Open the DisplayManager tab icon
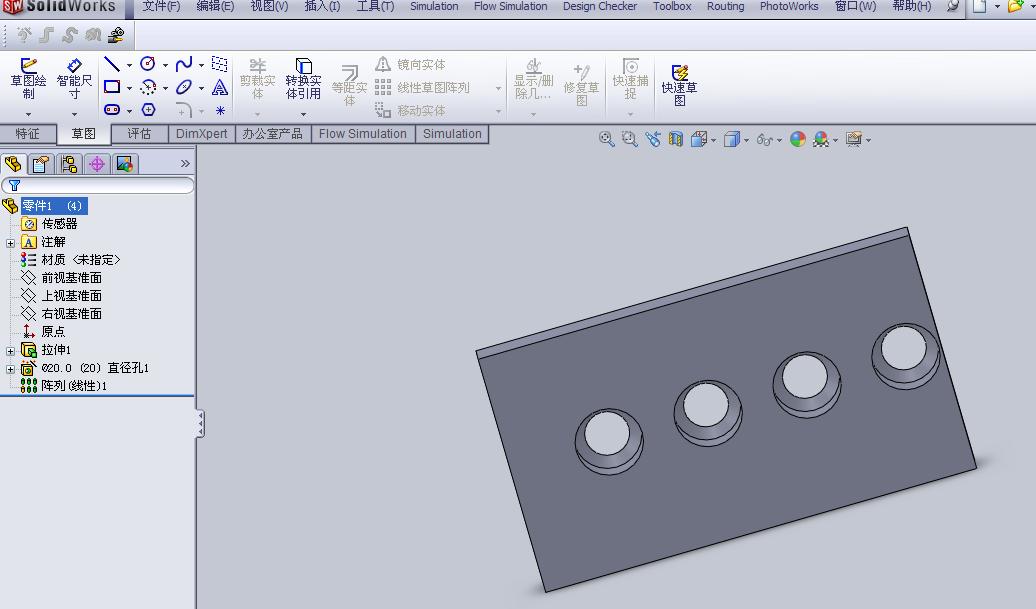This screenshot has width=1036, height=609. 124,164
